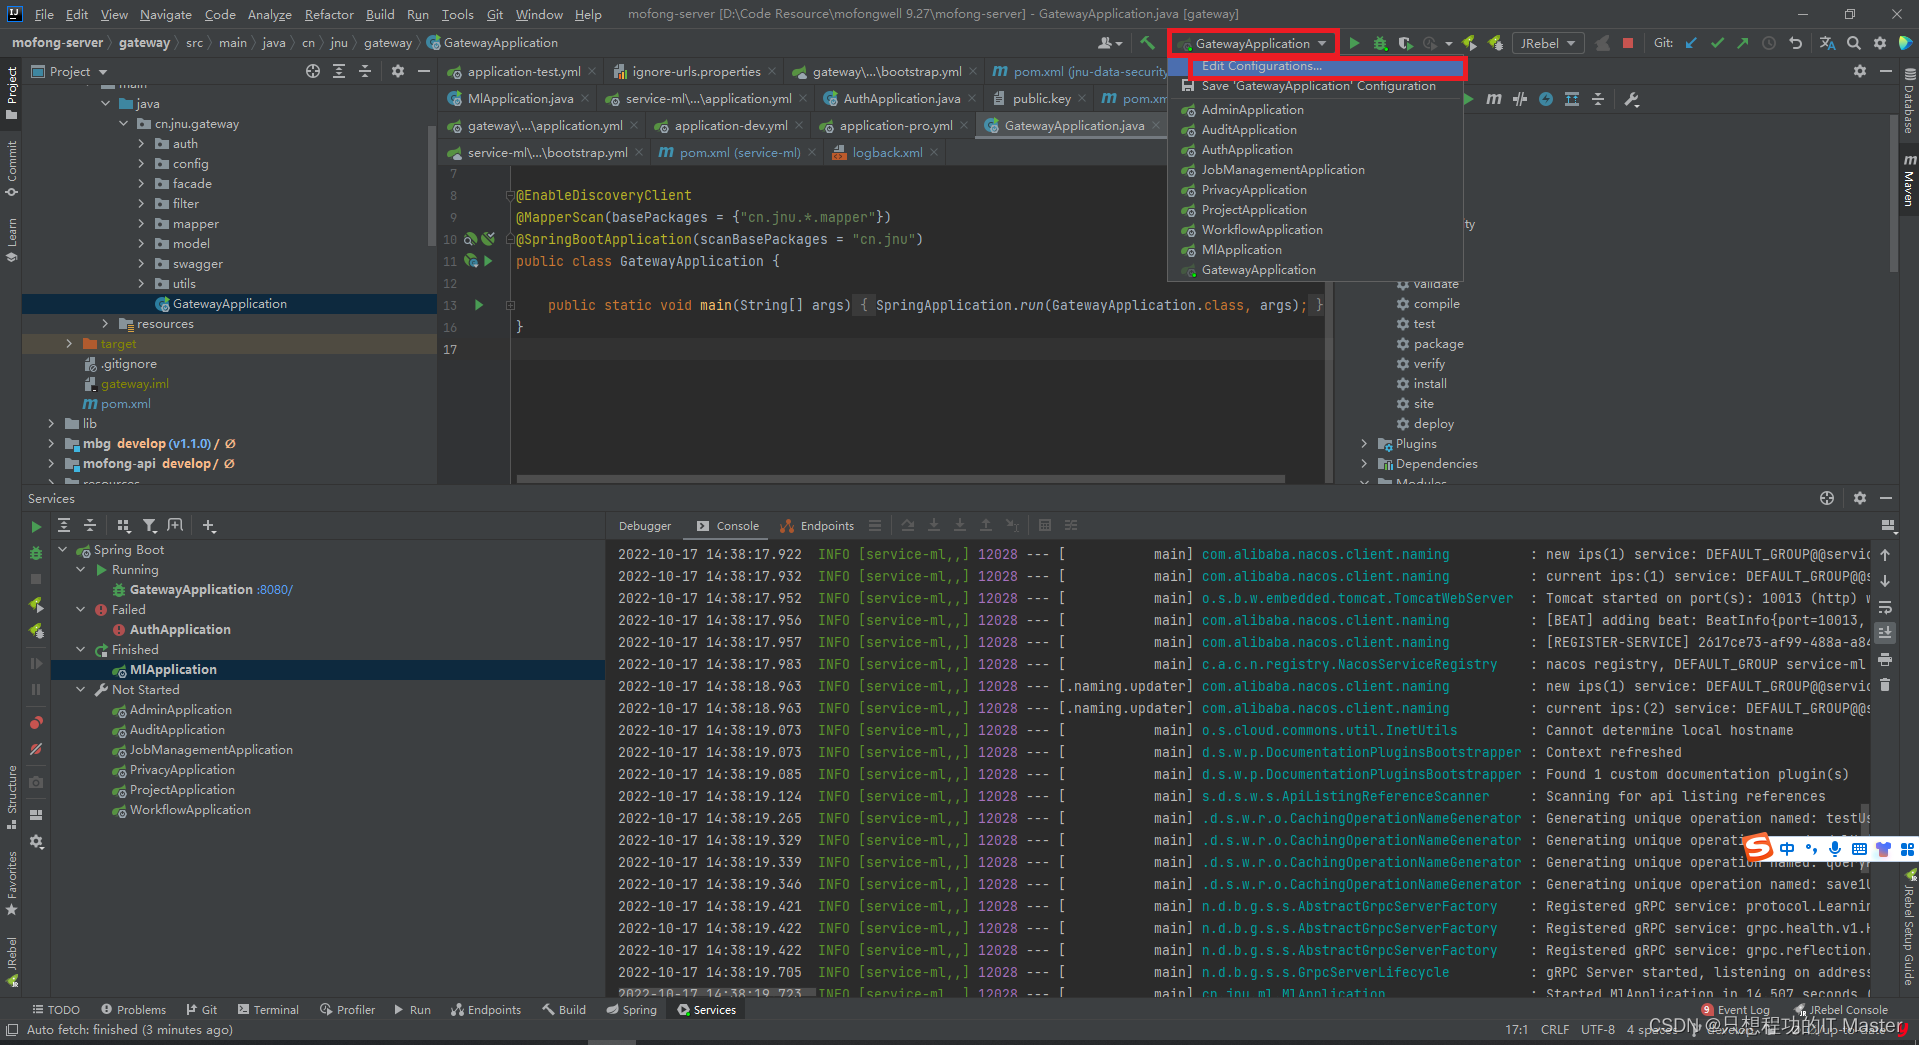
Task: Add a new service with the plus icon
Action: 209,525
